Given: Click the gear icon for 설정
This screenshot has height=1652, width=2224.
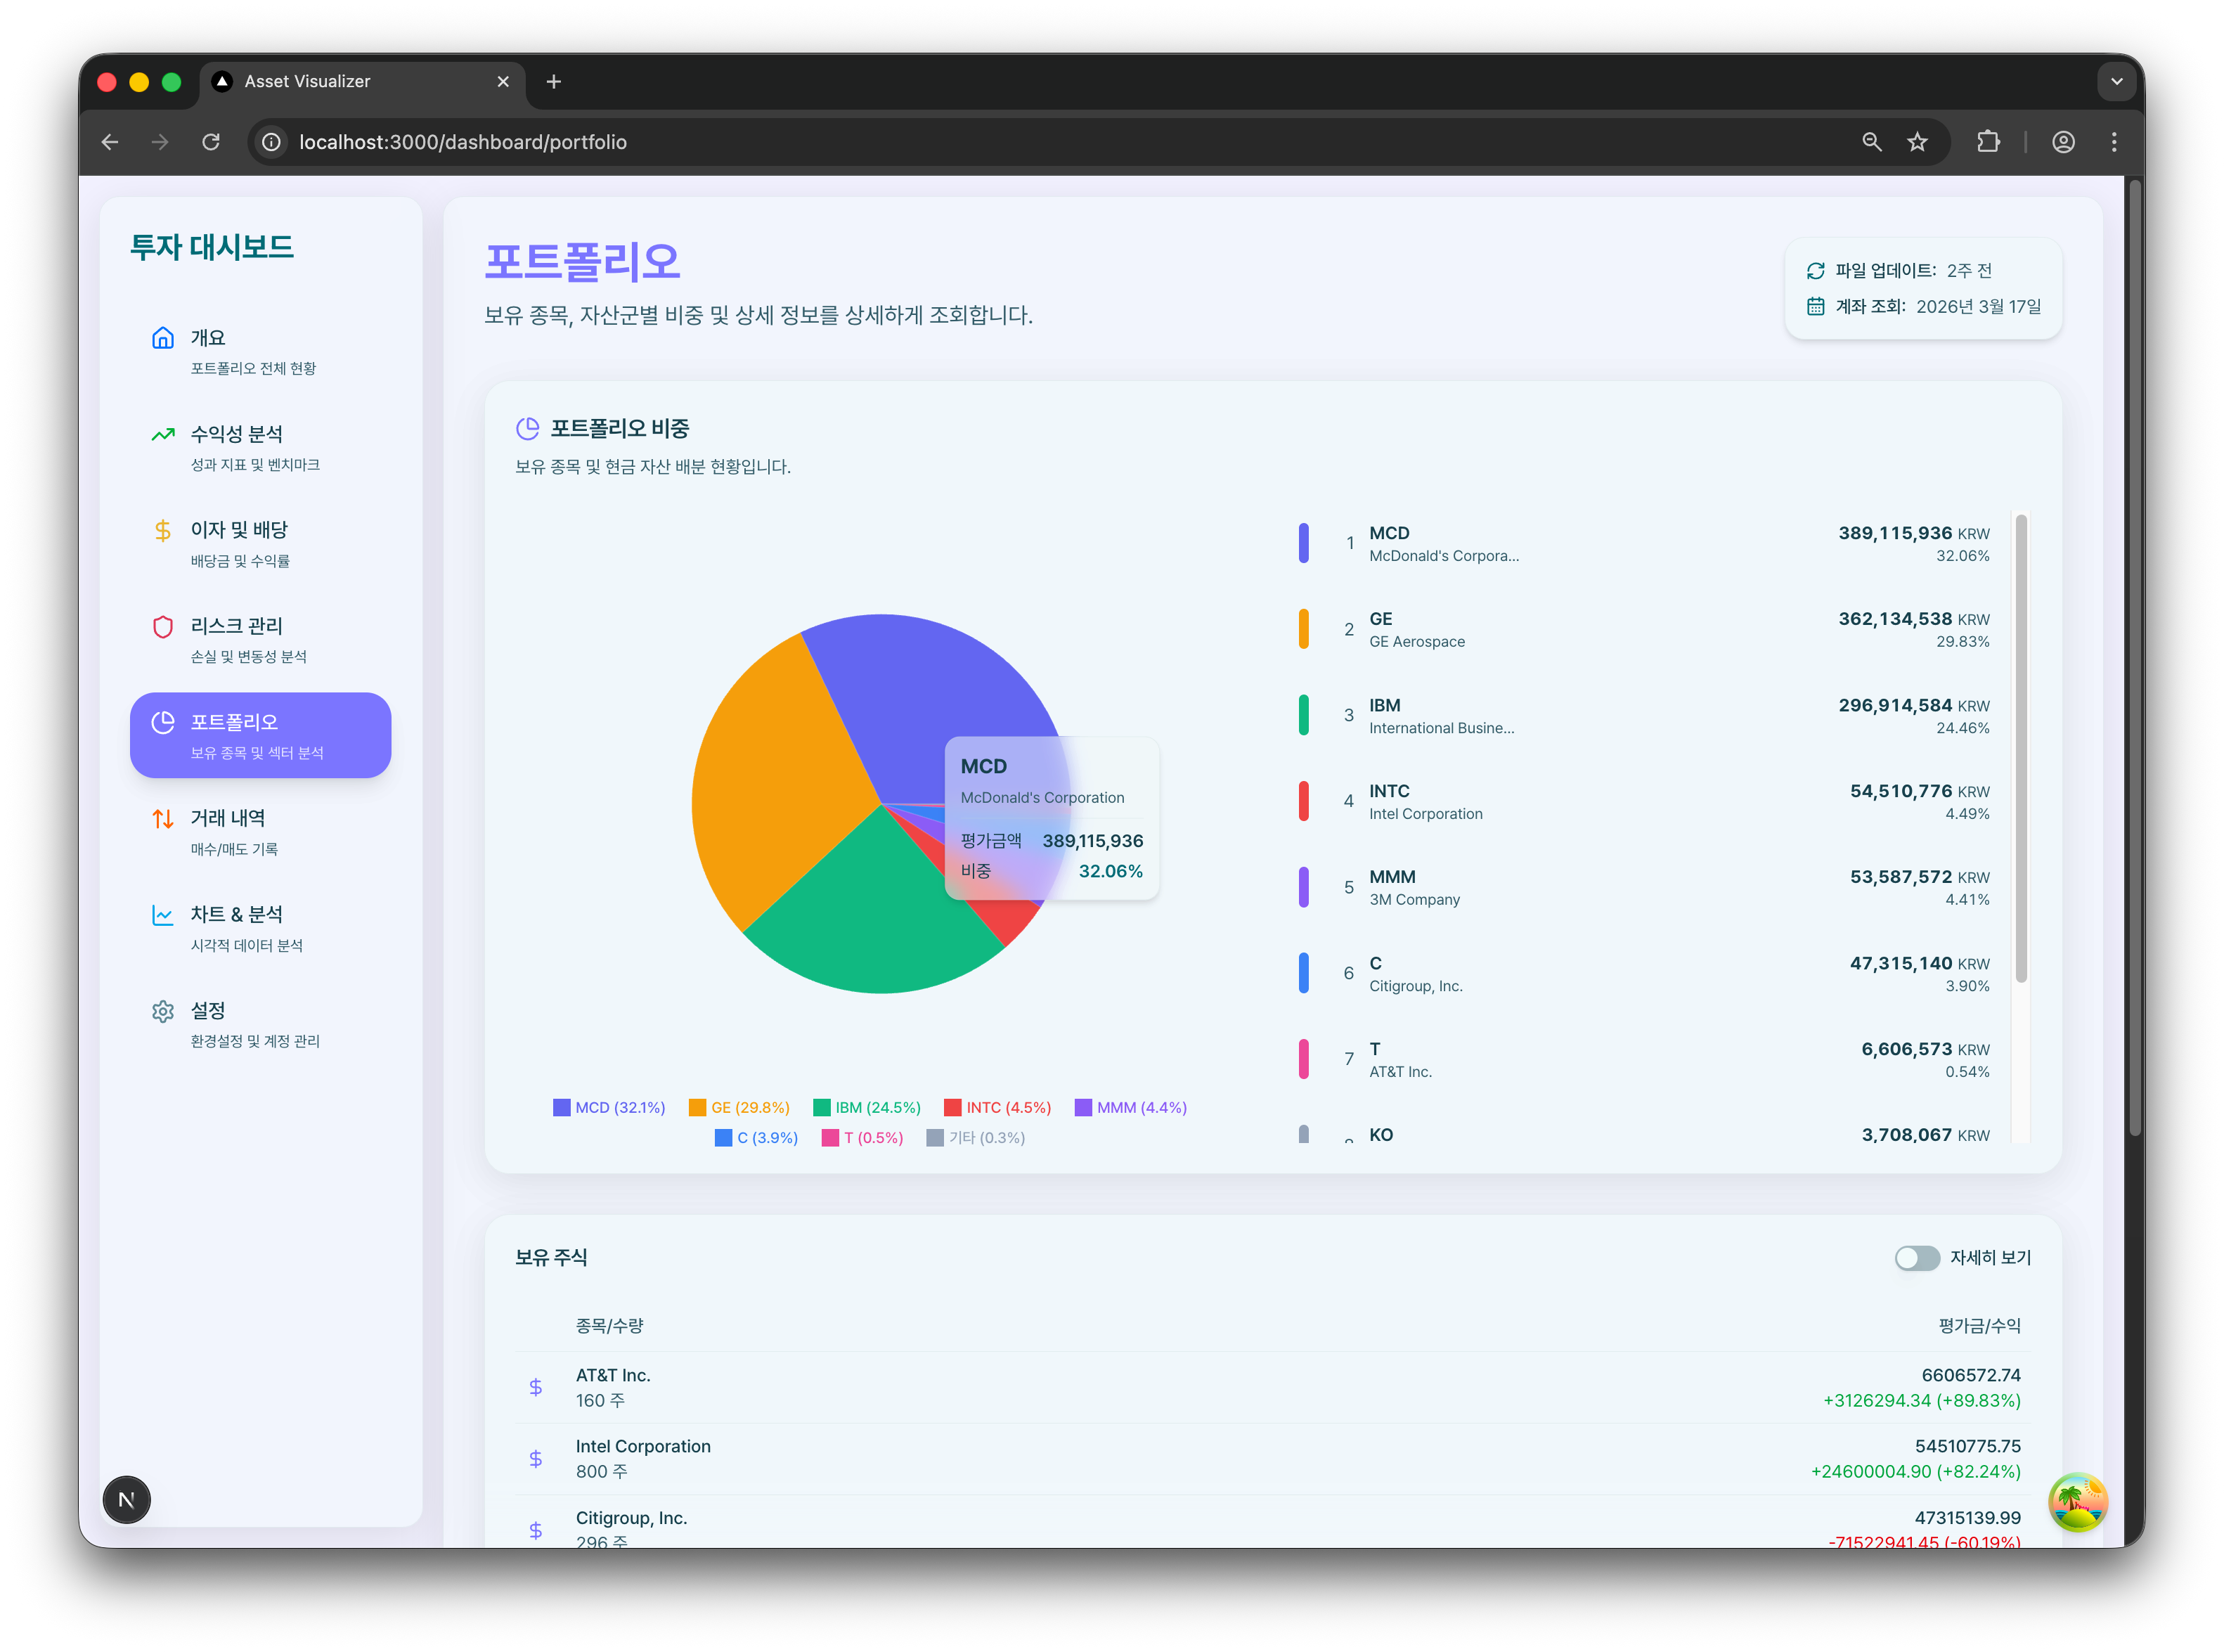Looking at the screenshot, I should click(162, 1011).
